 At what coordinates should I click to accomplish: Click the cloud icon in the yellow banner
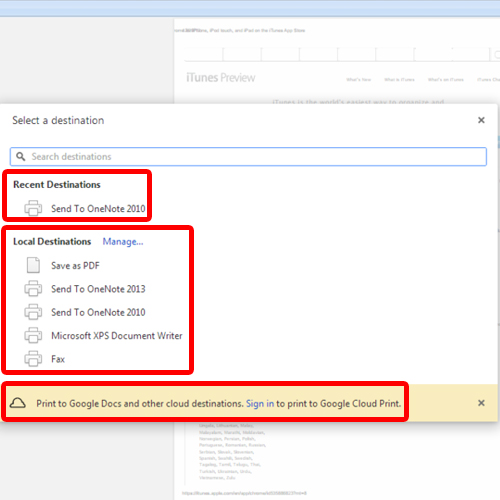tap(17, 403)
